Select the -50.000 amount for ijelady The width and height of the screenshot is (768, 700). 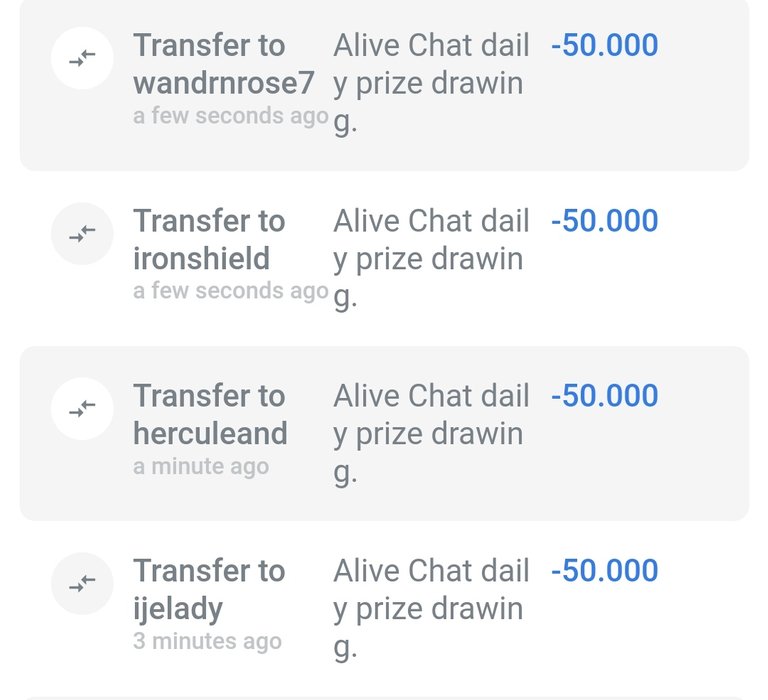pyautogui.click(x=604, y=571)
